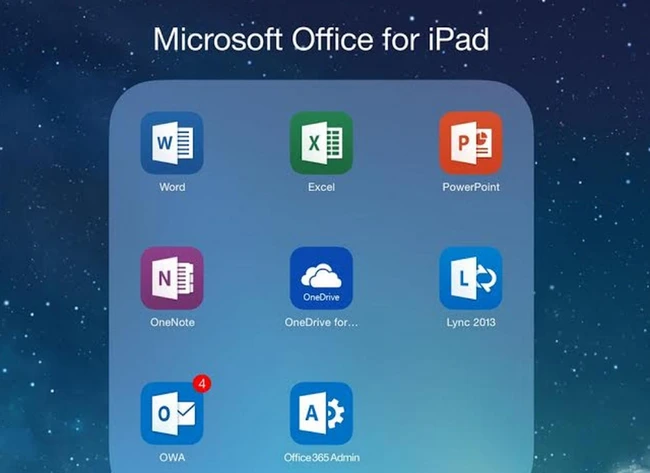This screenshot has height=473, width=650.
Task: Tap the red 4 notification badge on OWA
Action: (x=202, y=384)
